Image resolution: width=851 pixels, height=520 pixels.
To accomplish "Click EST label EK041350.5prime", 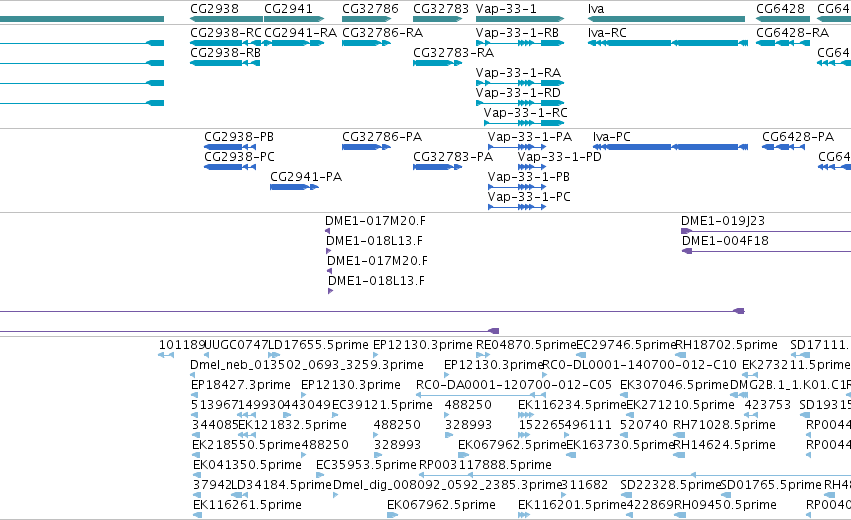I will coord(247,465).
